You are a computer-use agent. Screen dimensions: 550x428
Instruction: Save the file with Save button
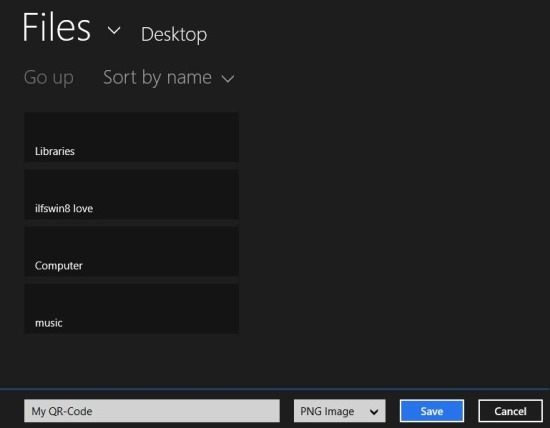pyautogui.click(x=432, y=411)
